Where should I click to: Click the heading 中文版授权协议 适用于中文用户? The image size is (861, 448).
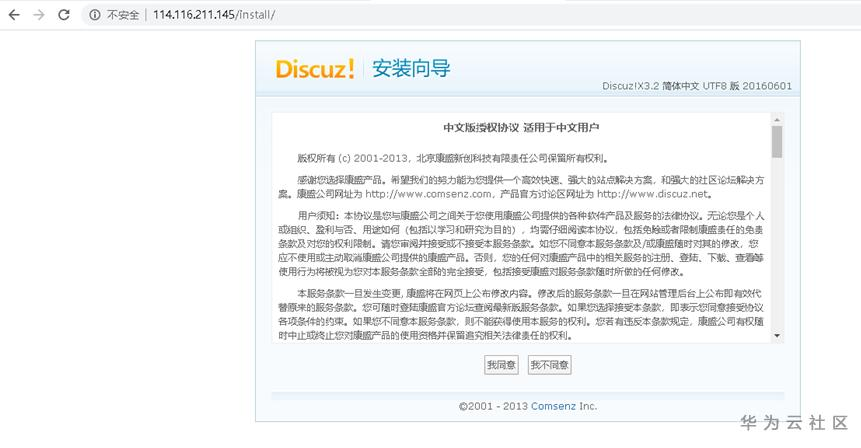[521, 127]
